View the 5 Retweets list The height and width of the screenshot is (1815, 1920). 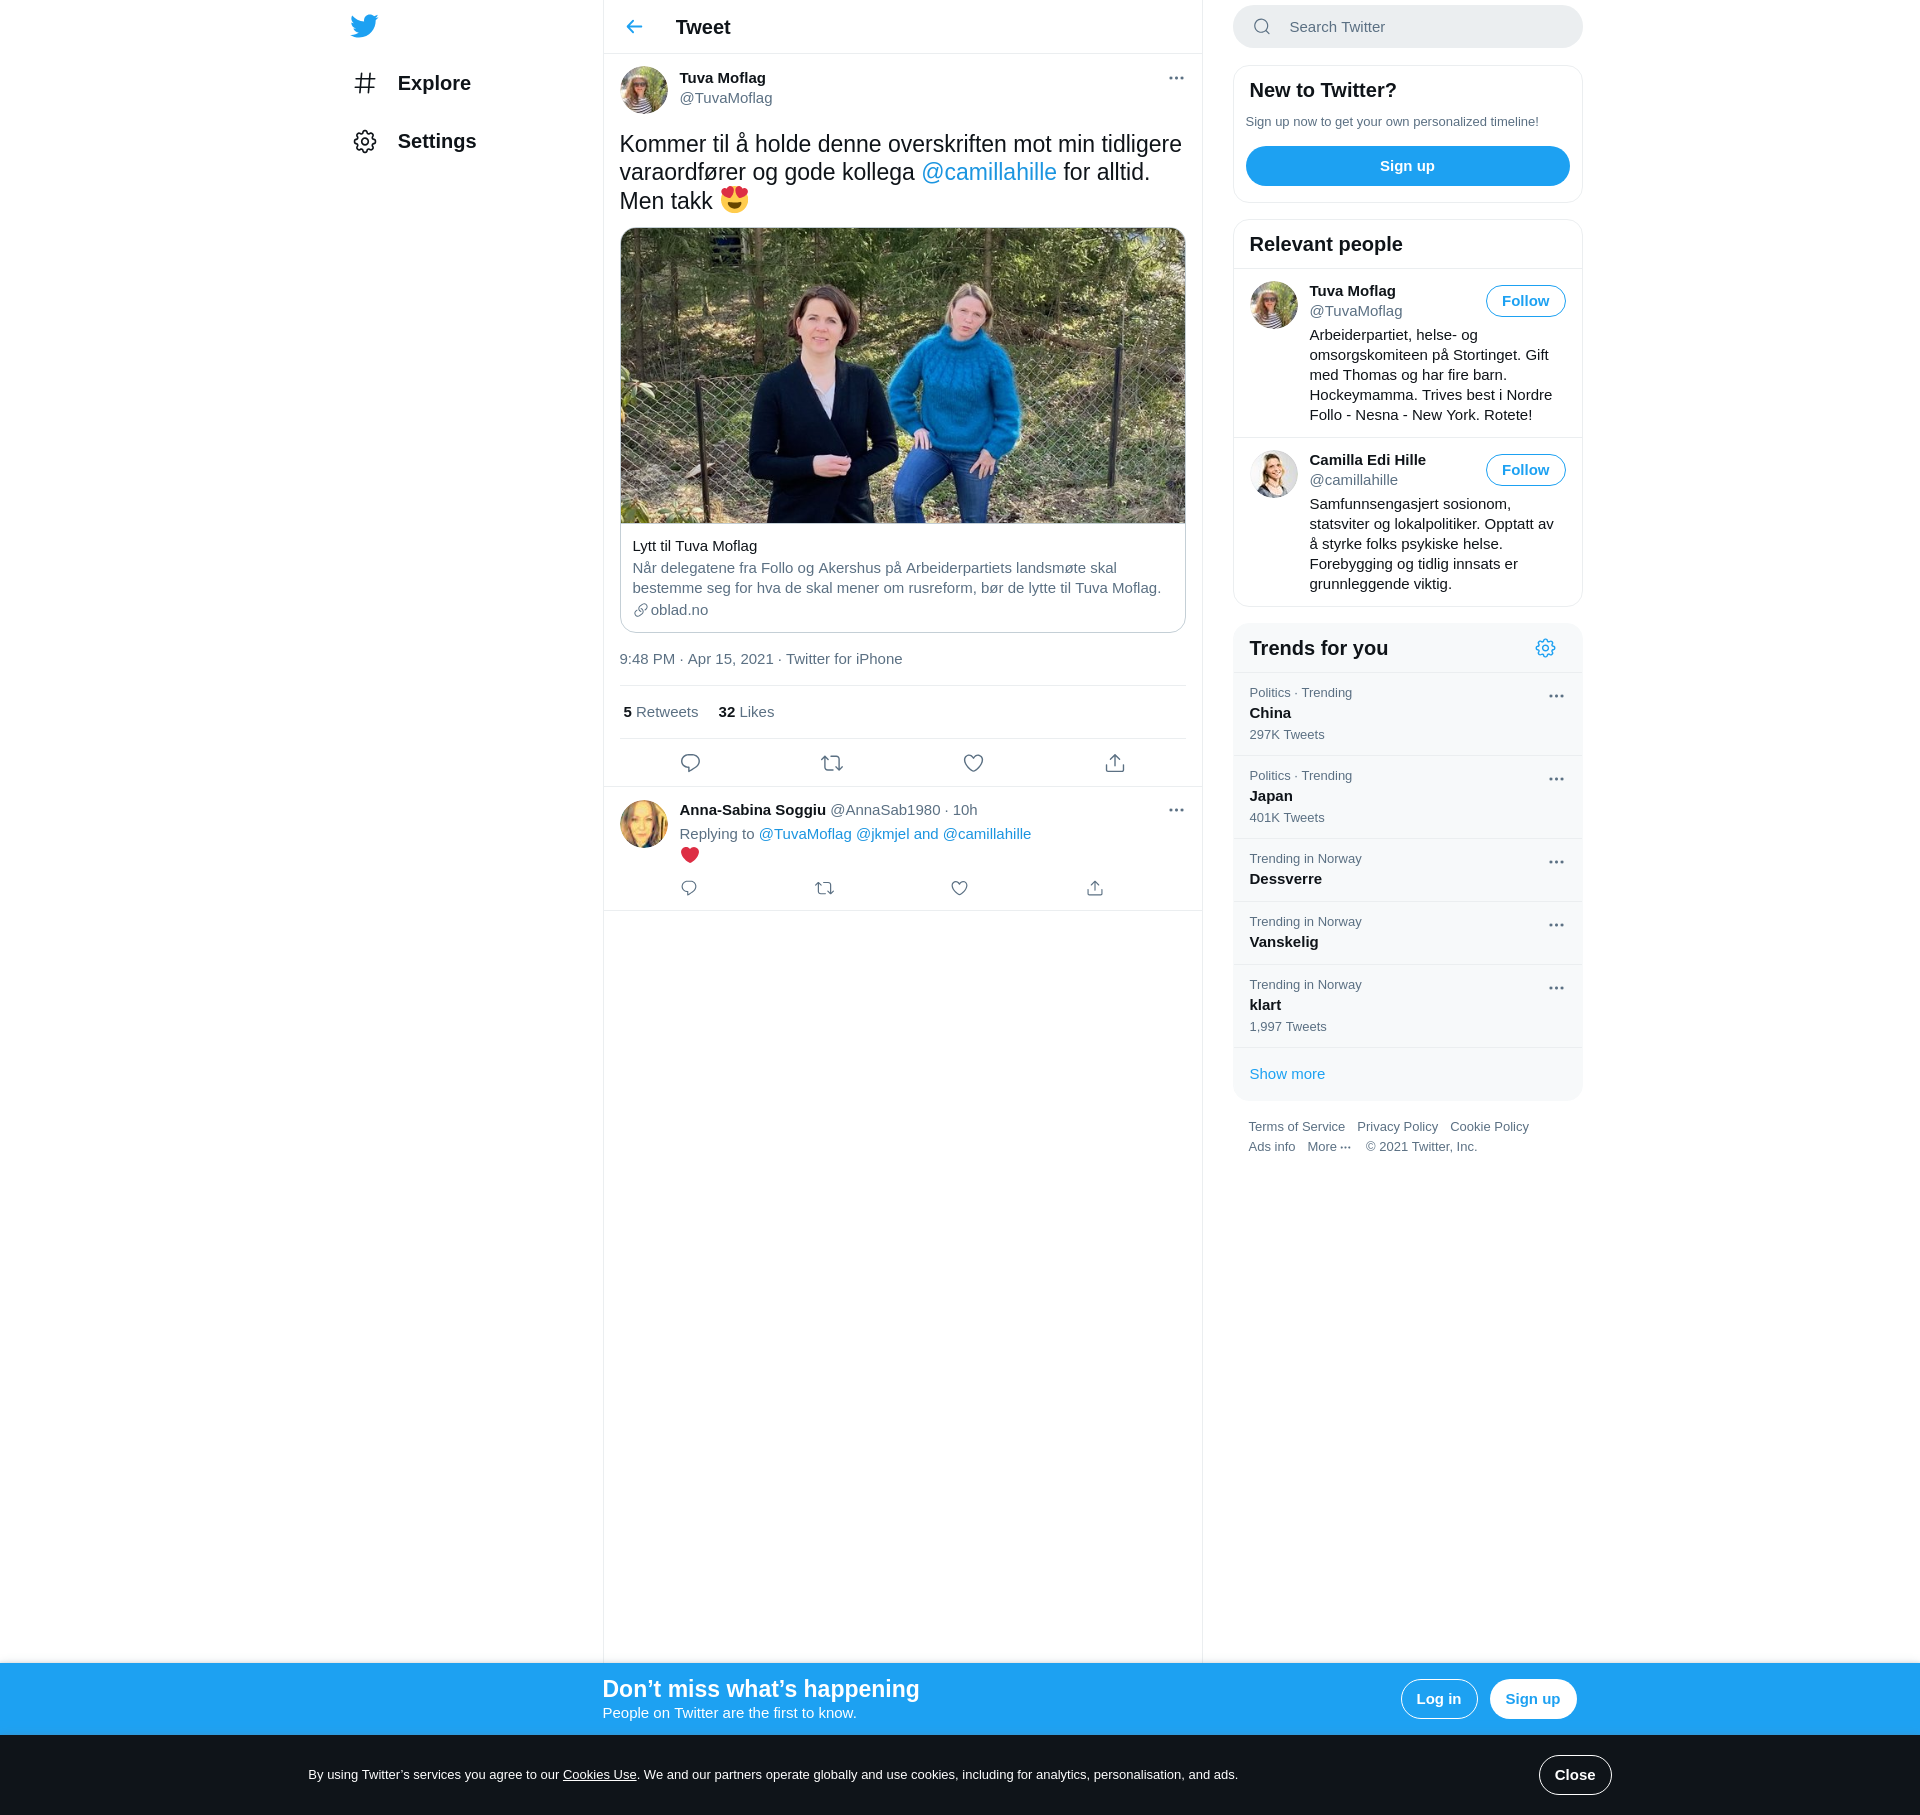point(661,712)
